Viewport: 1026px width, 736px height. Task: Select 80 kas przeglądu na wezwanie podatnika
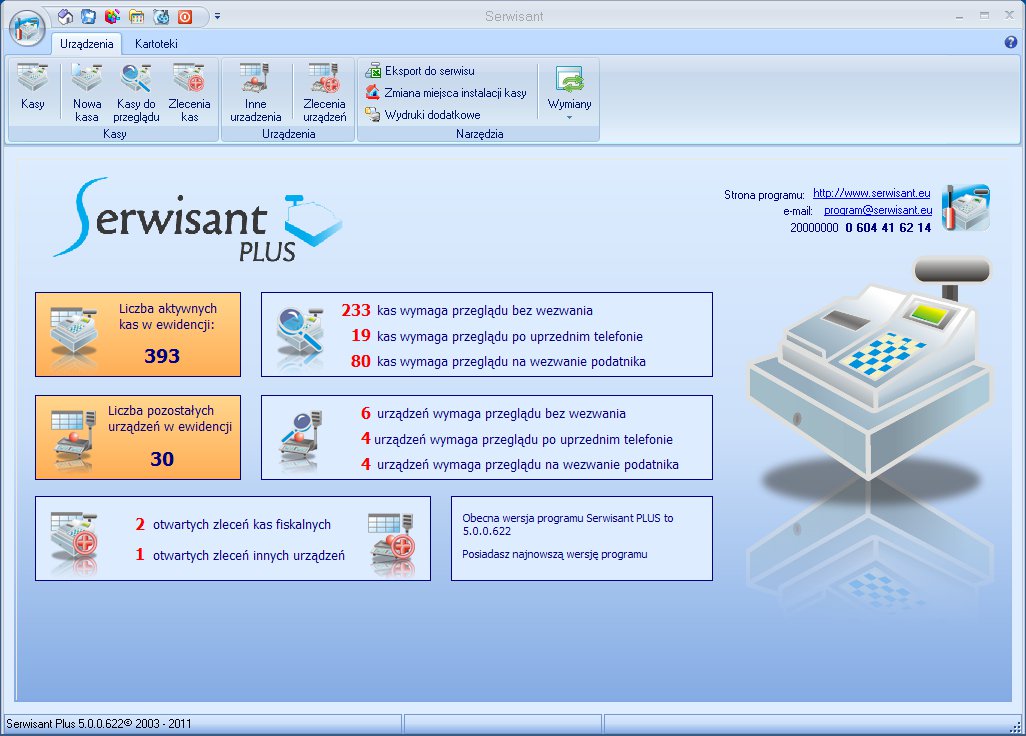(498, 361)
